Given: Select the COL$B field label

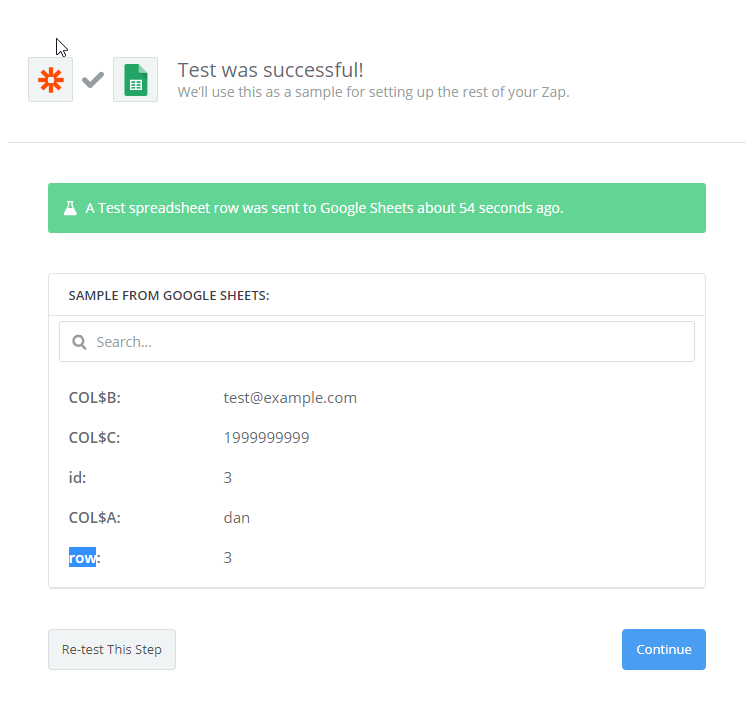Looking at the screenshot, I should [x=94, y=398].
